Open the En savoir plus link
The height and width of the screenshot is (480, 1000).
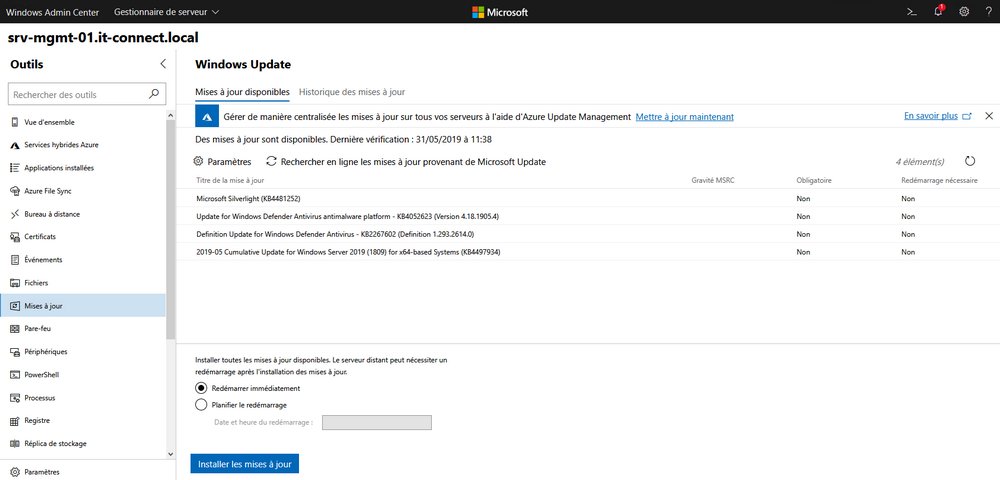pyautogui.click(x=931, y=116)
